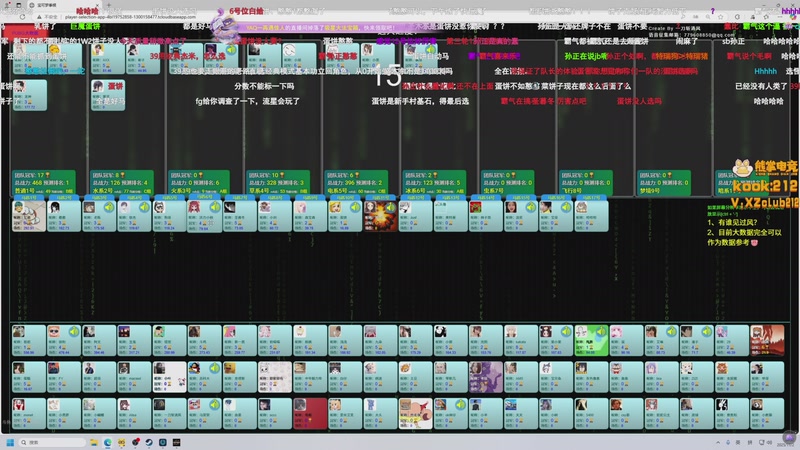Pick the green-highlighted player card
The image size is (800, 450).
pos(591,340)
